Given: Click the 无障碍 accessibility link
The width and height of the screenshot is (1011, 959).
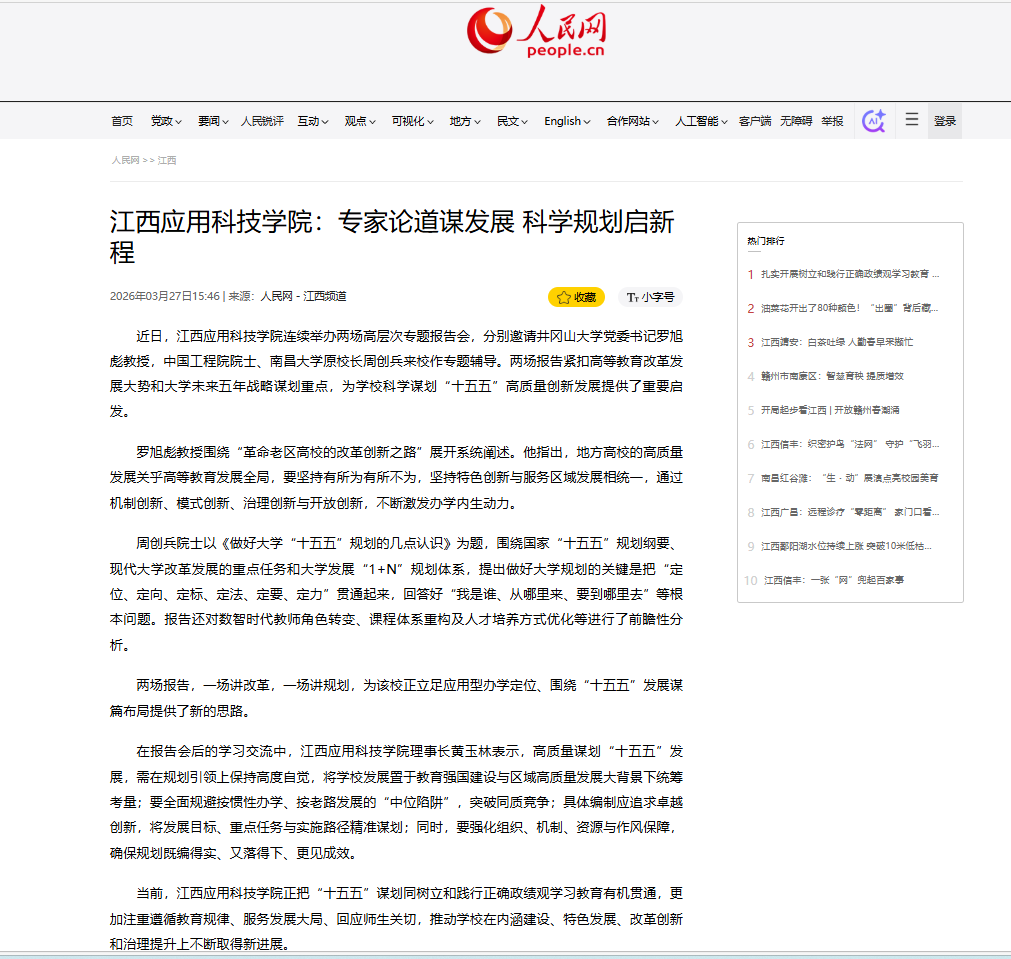Looking at the screenshot, I should point(796,121).
